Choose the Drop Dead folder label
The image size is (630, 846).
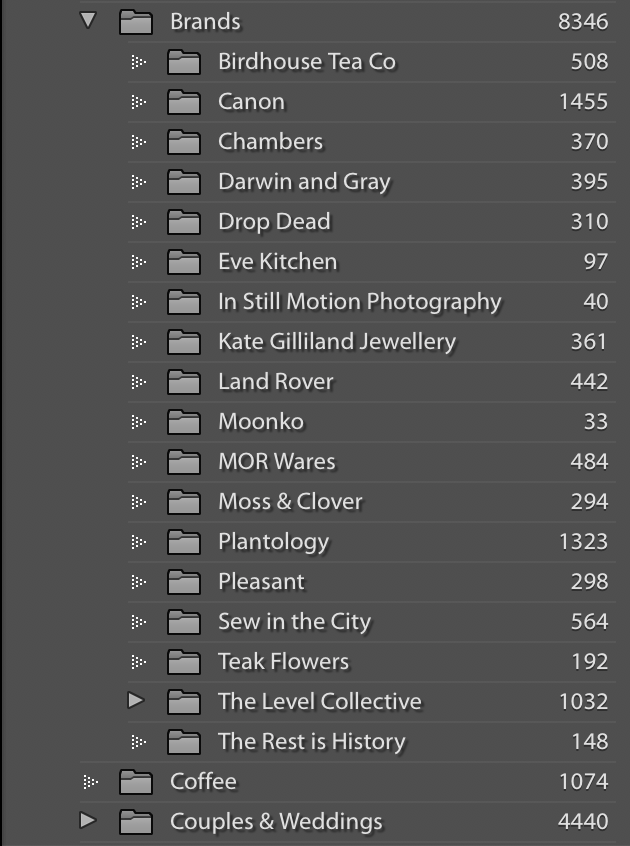pyautogui.click(x=275, y=222)
